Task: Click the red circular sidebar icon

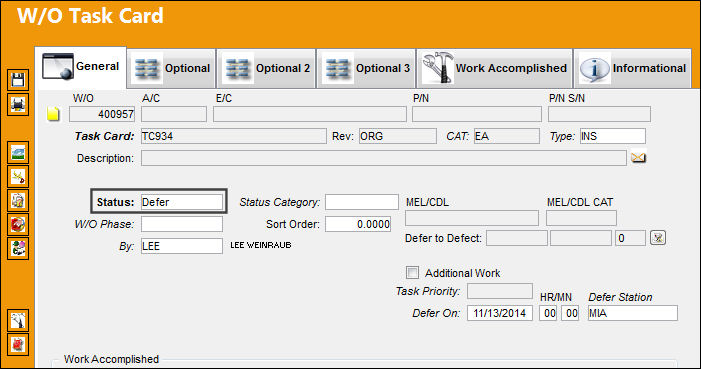Action: (18, 225)
